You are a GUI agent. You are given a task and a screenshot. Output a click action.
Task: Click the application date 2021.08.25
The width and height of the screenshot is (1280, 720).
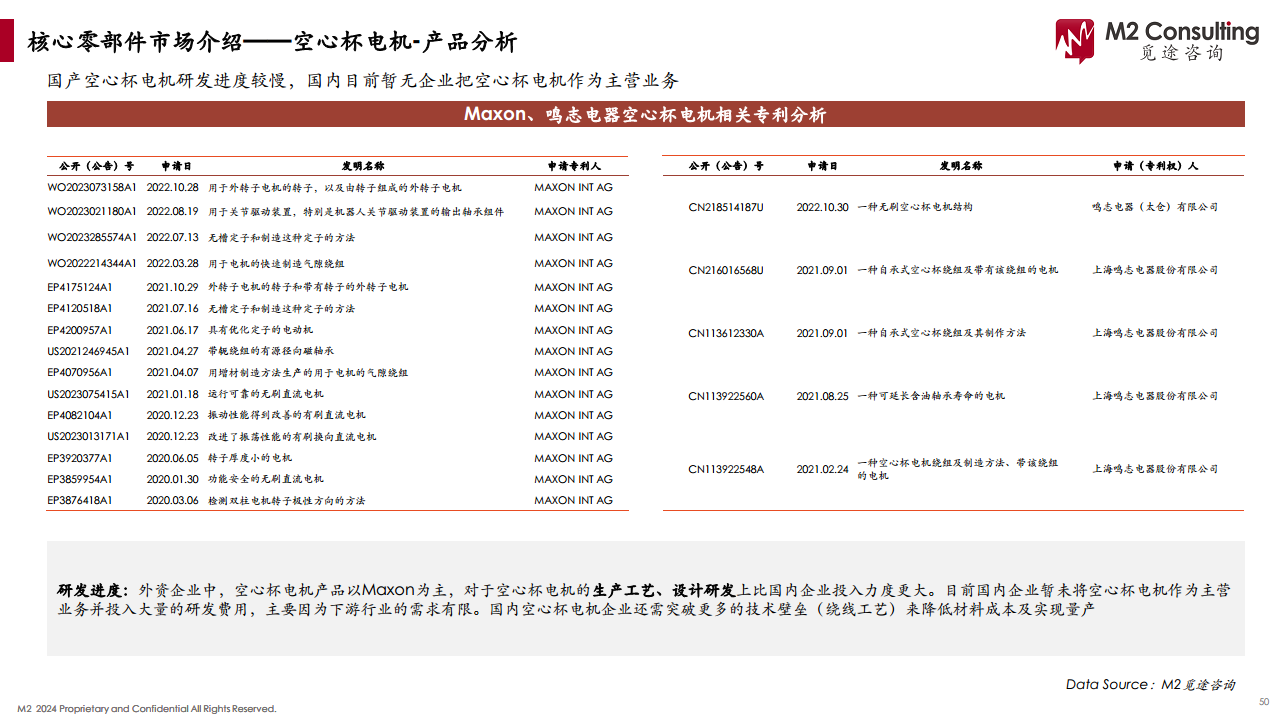pyautogui.click(x=823, y=396)
